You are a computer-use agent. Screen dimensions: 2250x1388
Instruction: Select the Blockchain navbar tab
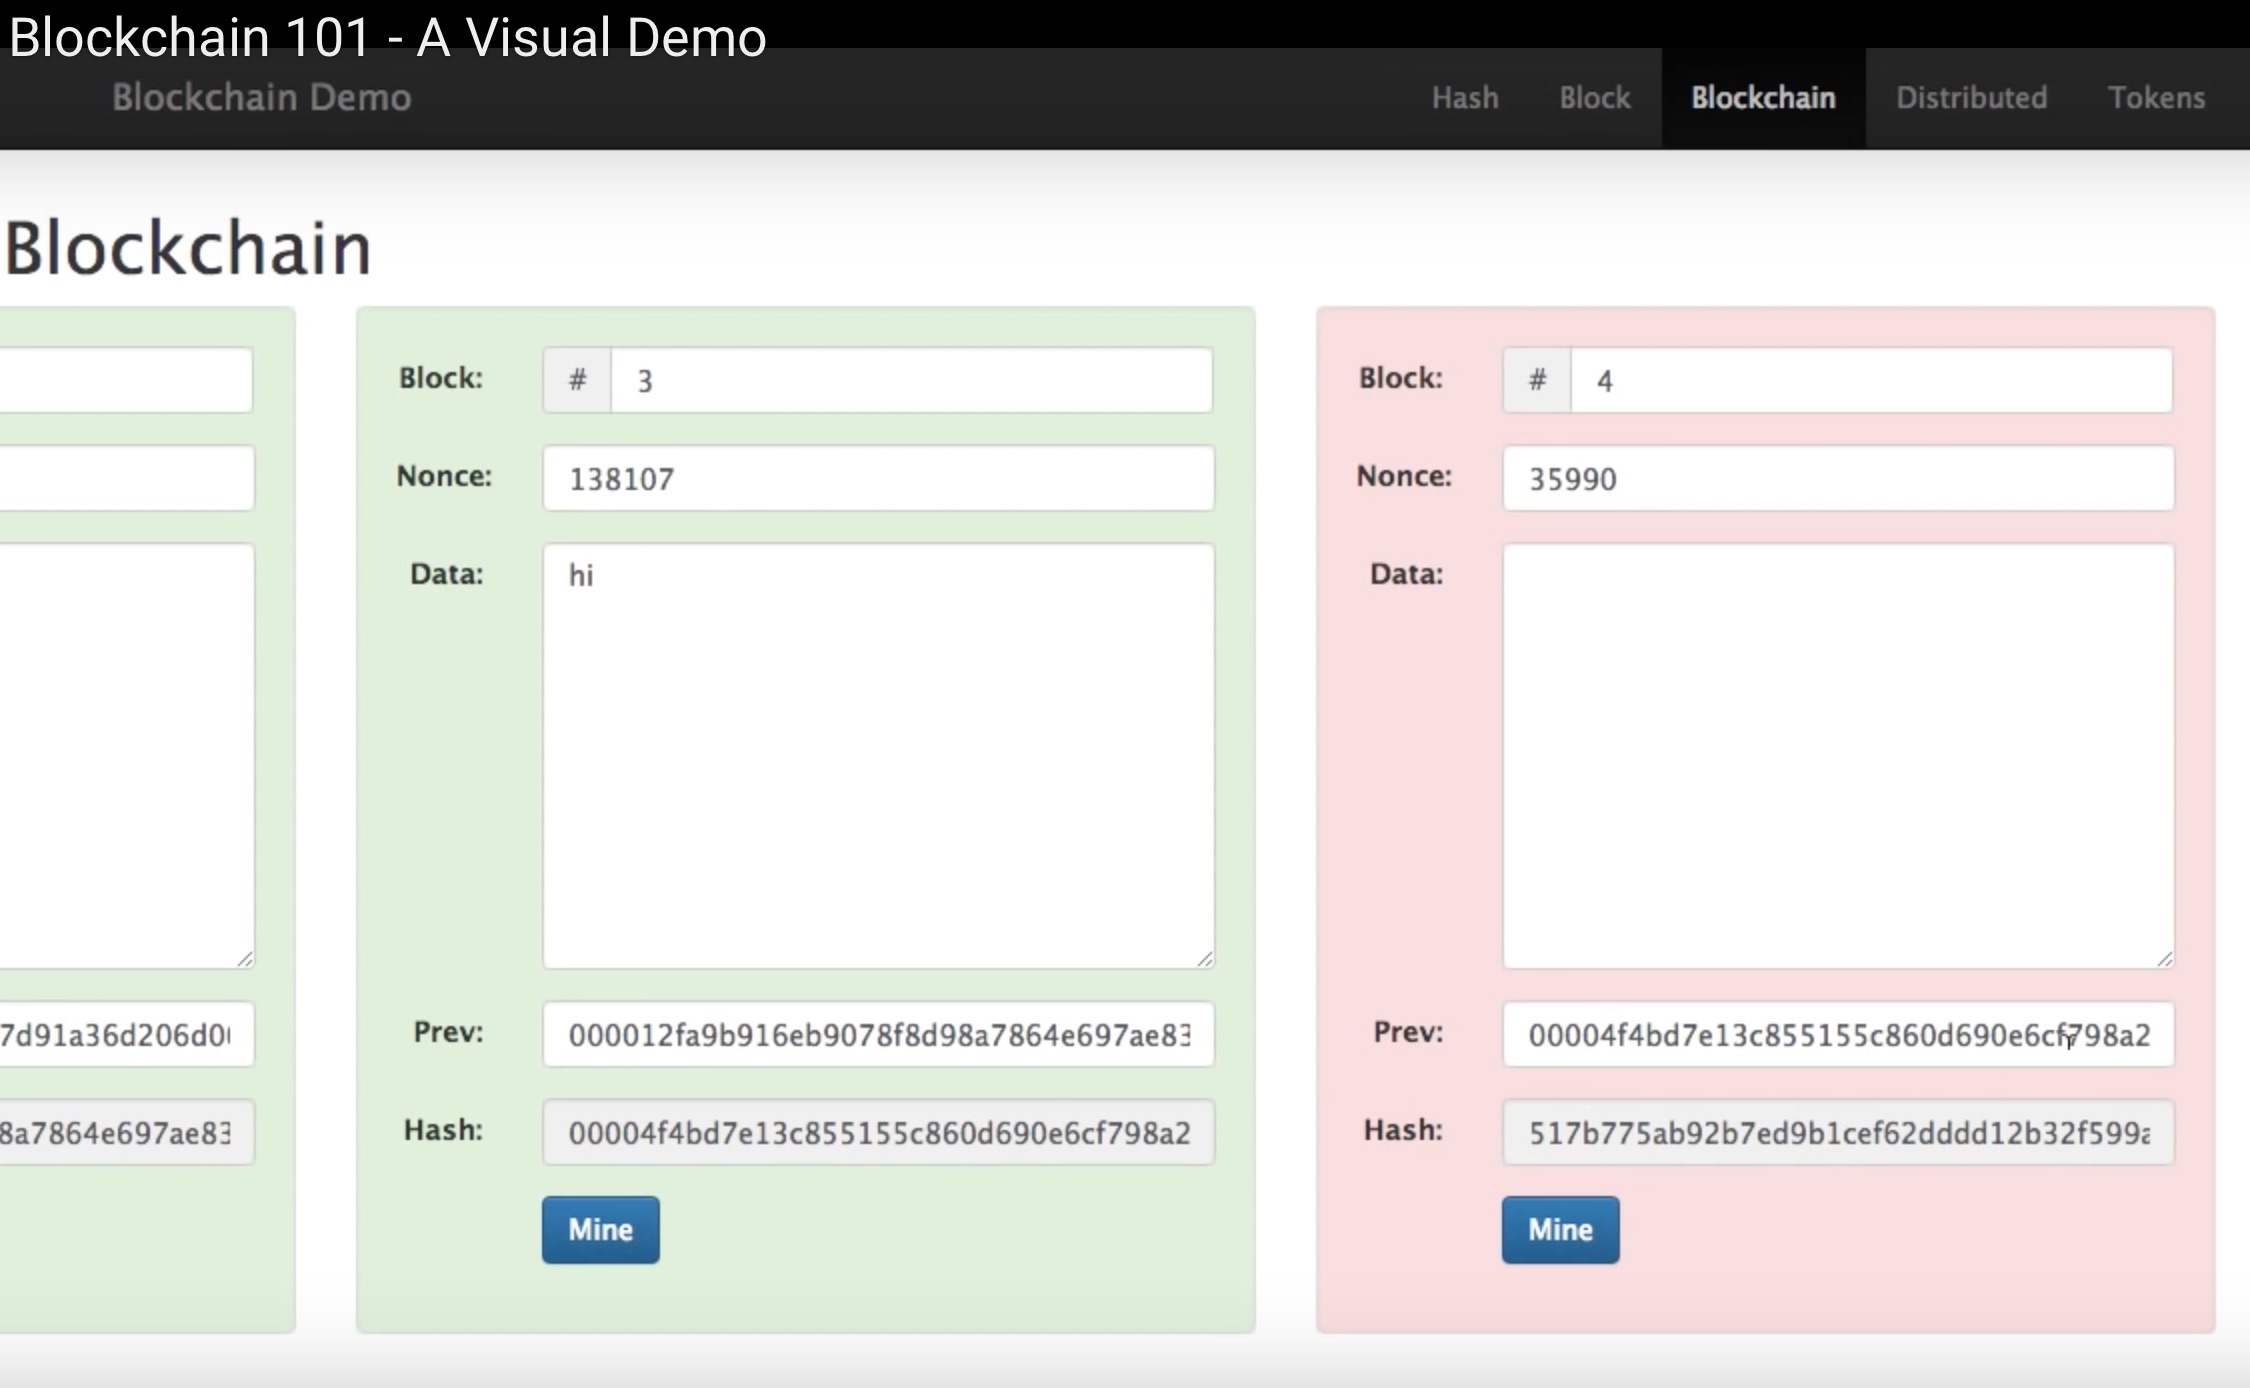[1763, 98]
